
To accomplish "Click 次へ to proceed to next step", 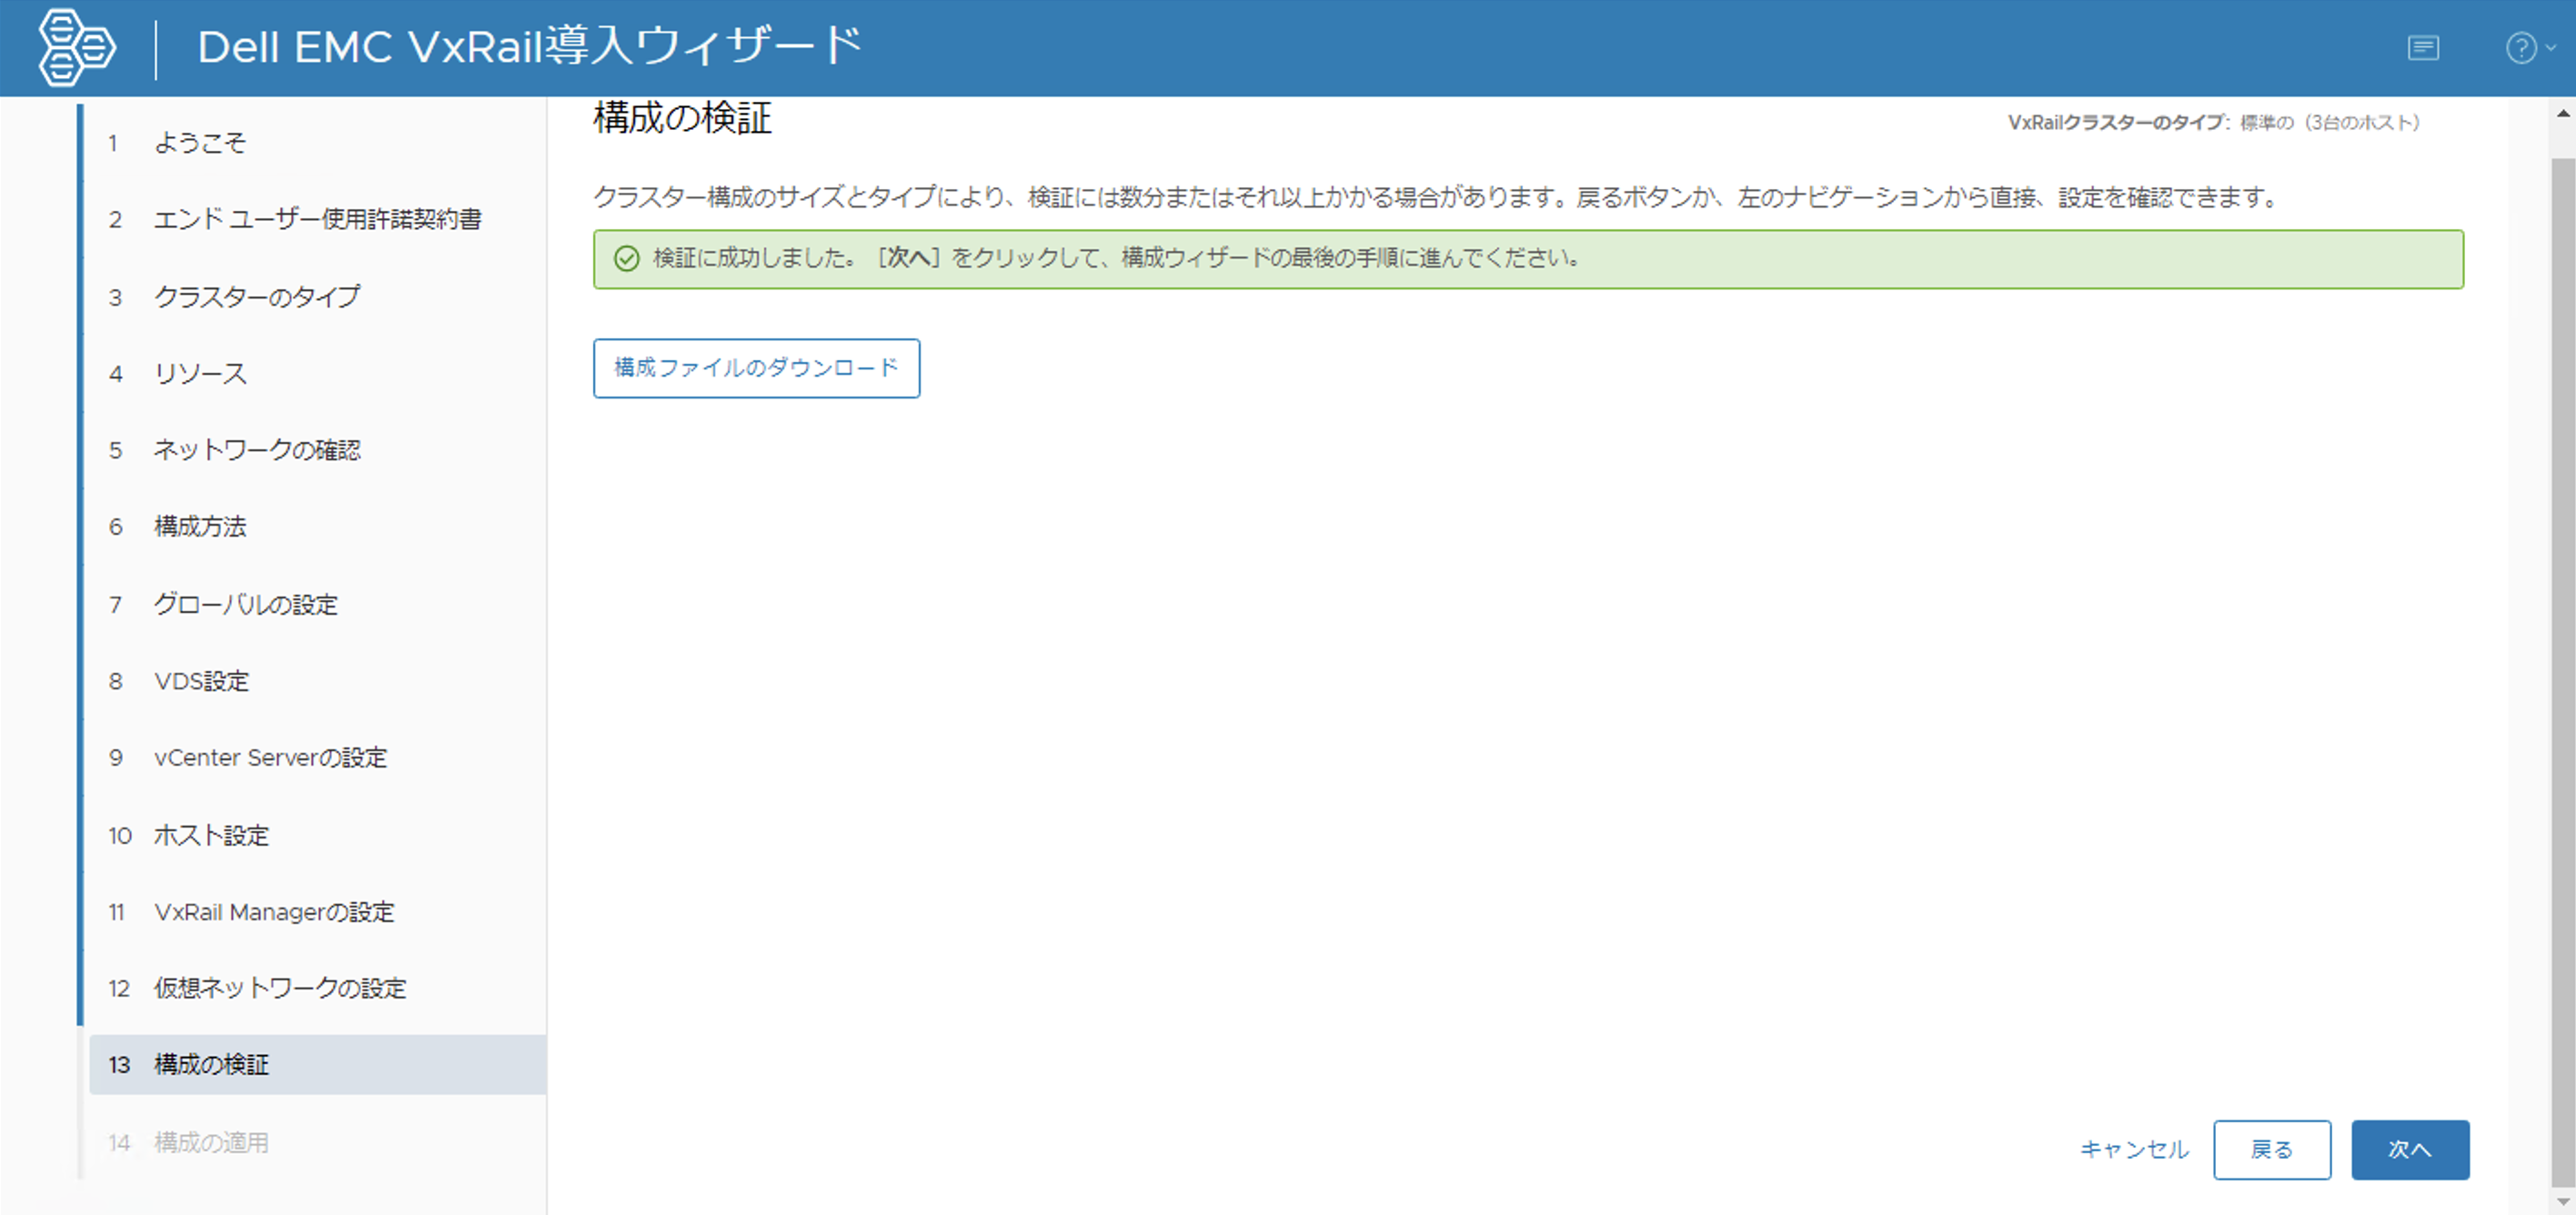I will pyautogui.click(x=2409, y=1149).
